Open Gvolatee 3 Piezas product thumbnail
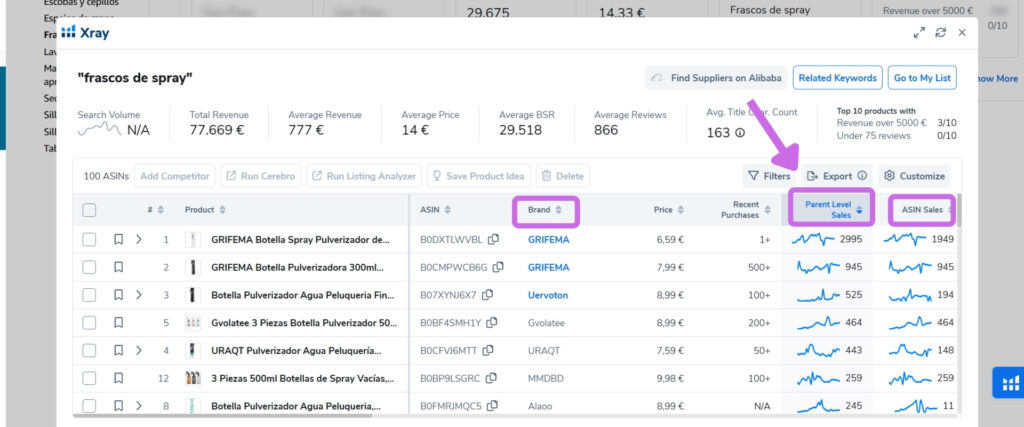Screen dimensions: 1024x427 193,323
